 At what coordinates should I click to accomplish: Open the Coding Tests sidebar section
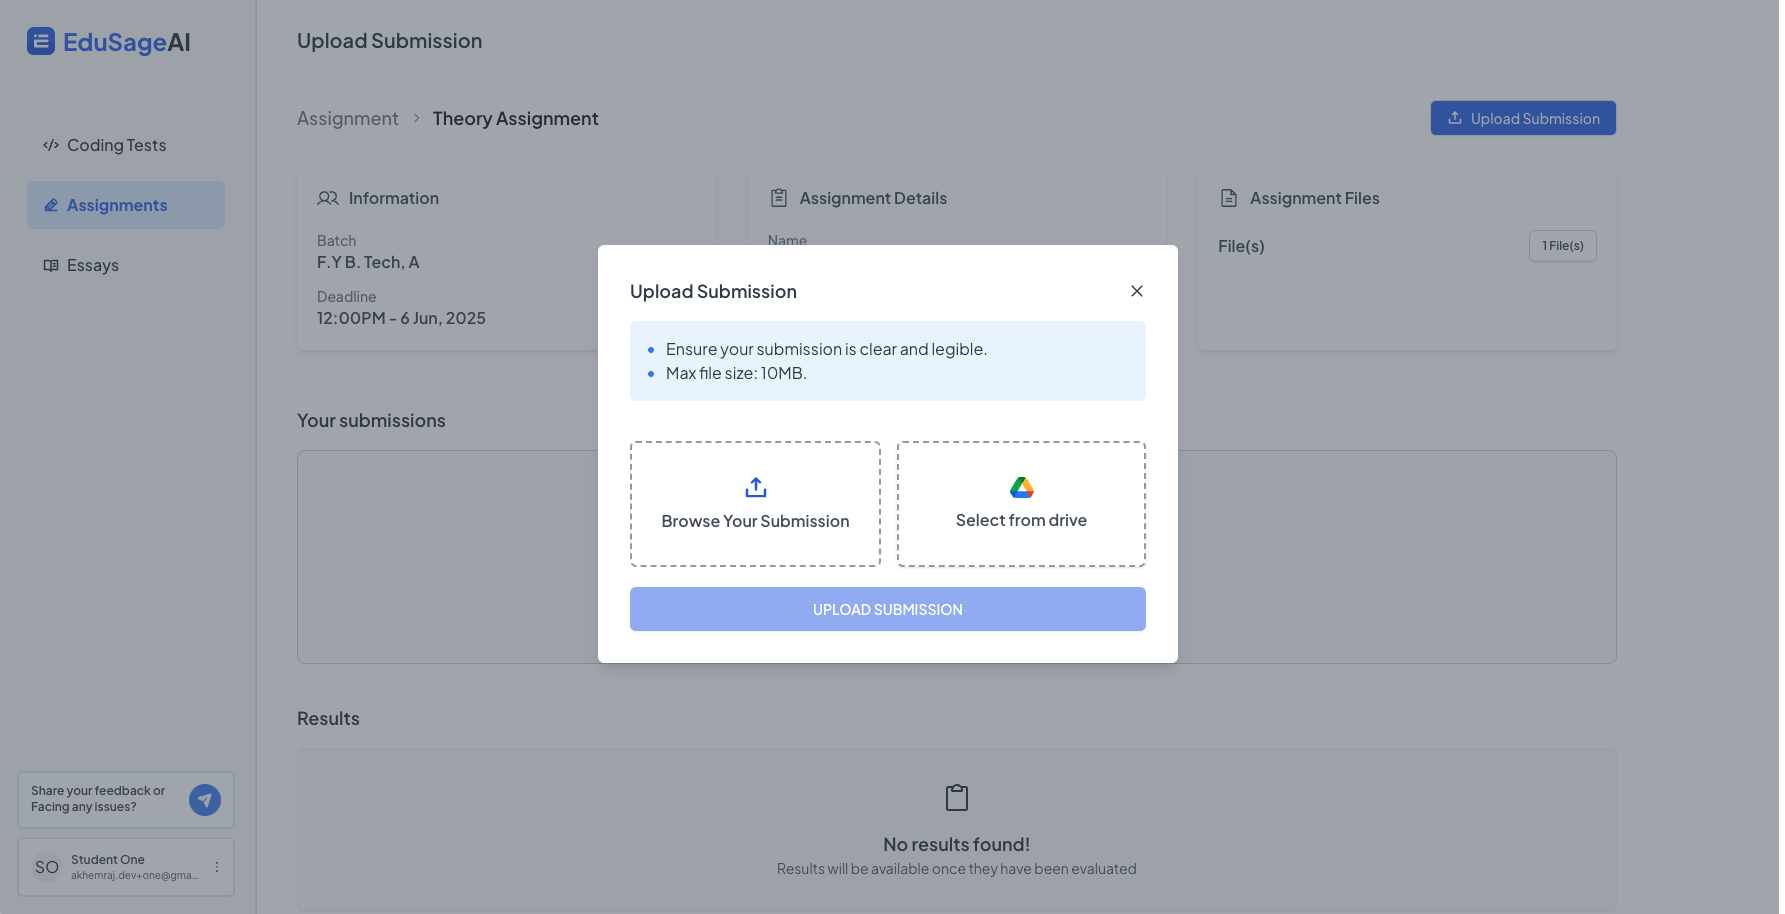(116, 145)
